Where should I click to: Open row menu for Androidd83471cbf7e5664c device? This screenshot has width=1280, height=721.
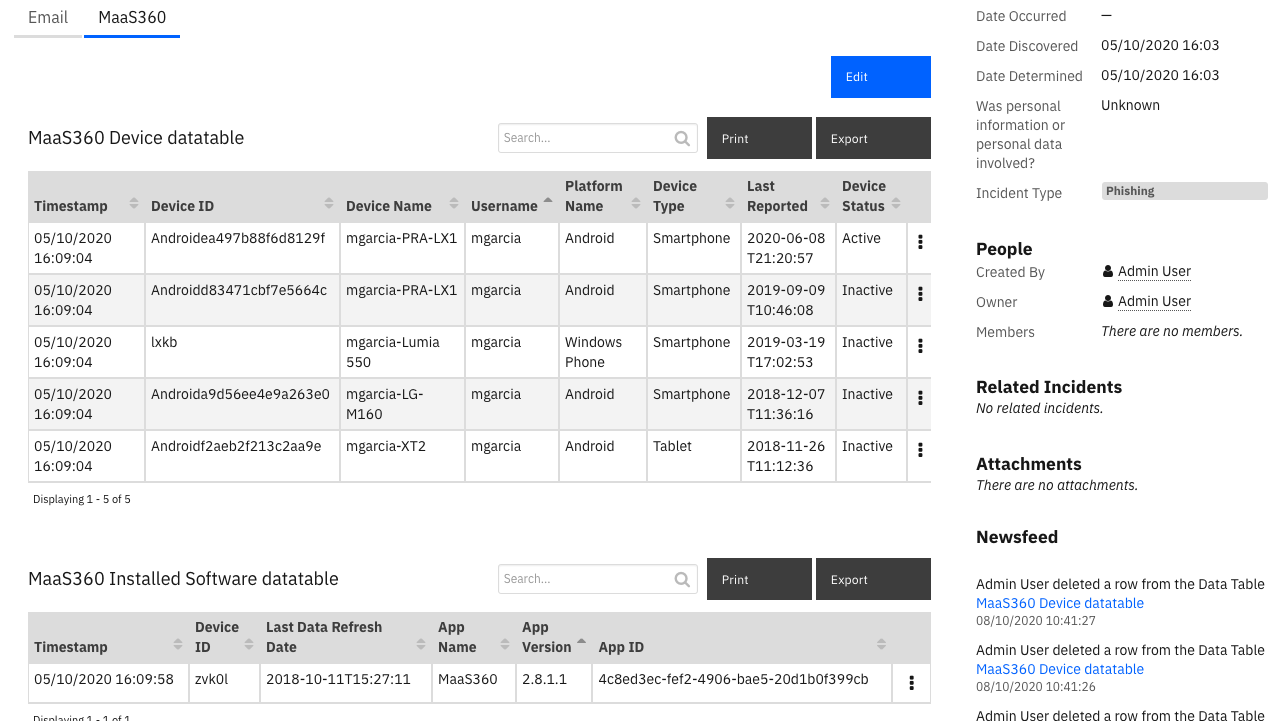pyautogui.click(x=920, y=294)
